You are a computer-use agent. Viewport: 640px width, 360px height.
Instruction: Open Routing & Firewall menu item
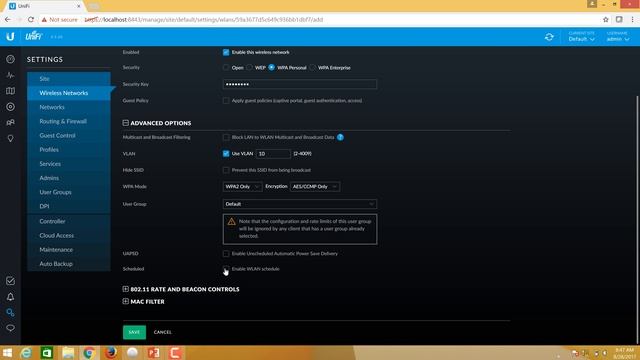[x=69, y=121]
